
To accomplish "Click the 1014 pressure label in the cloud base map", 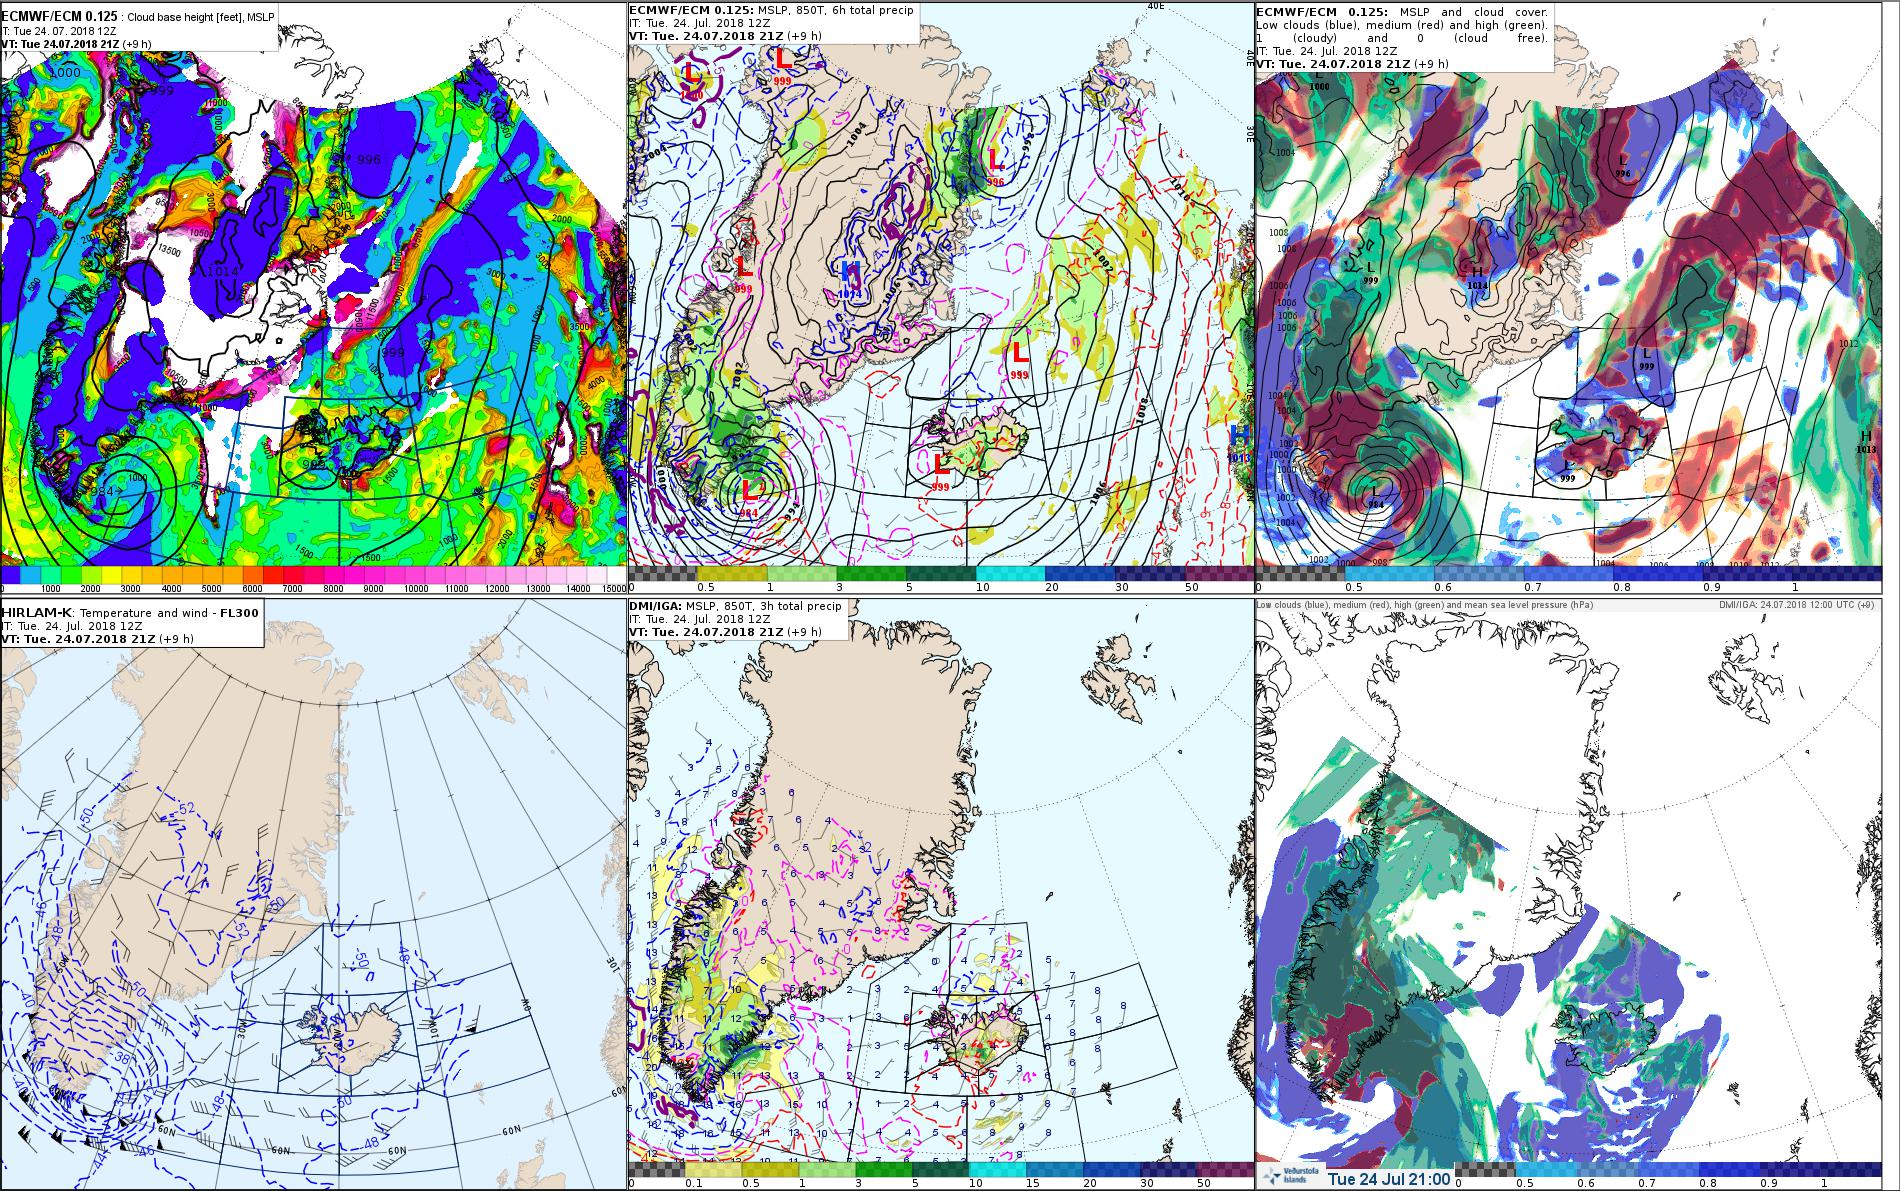I will 222,271.
